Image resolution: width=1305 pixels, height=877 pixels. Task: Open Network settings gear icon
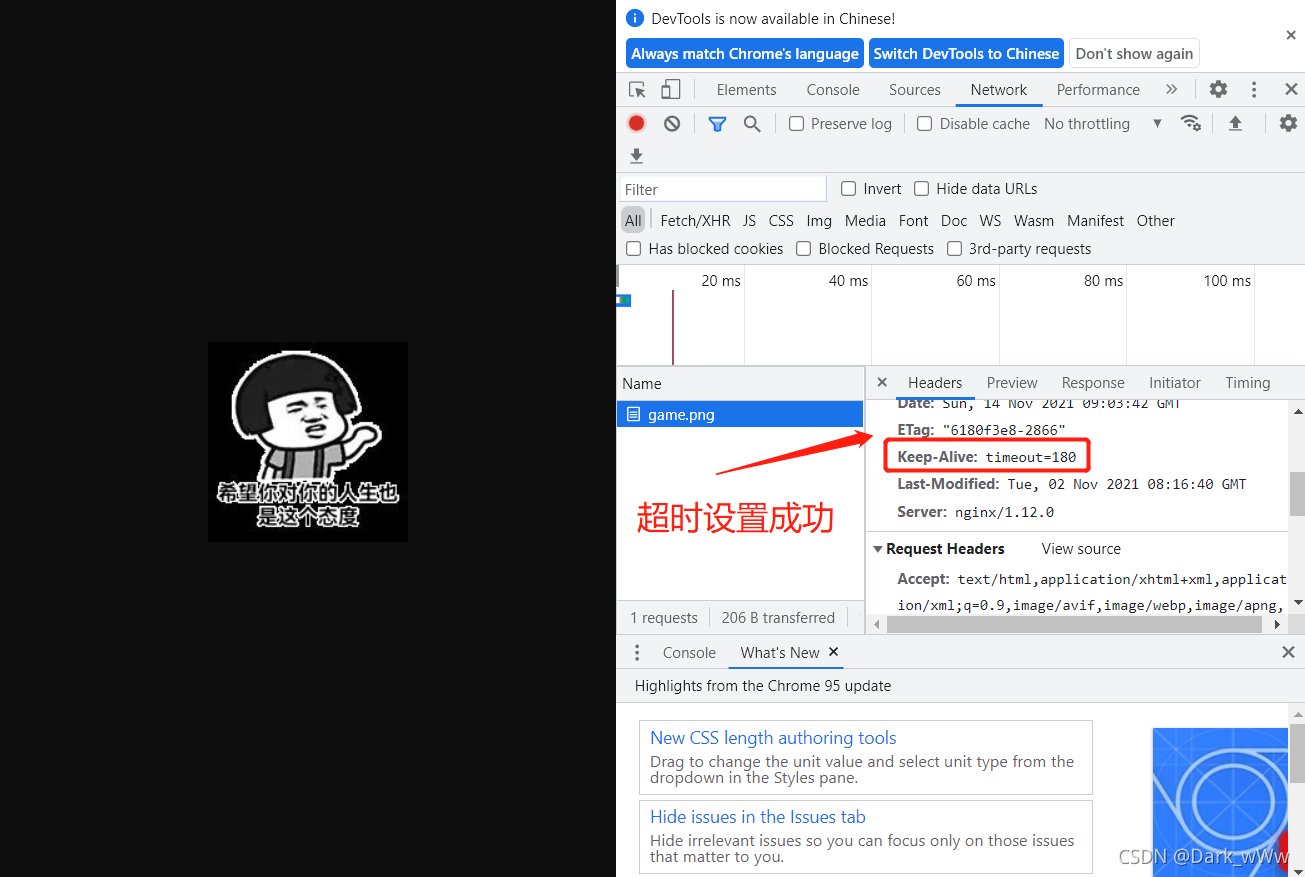click(x=1288, y=123)
